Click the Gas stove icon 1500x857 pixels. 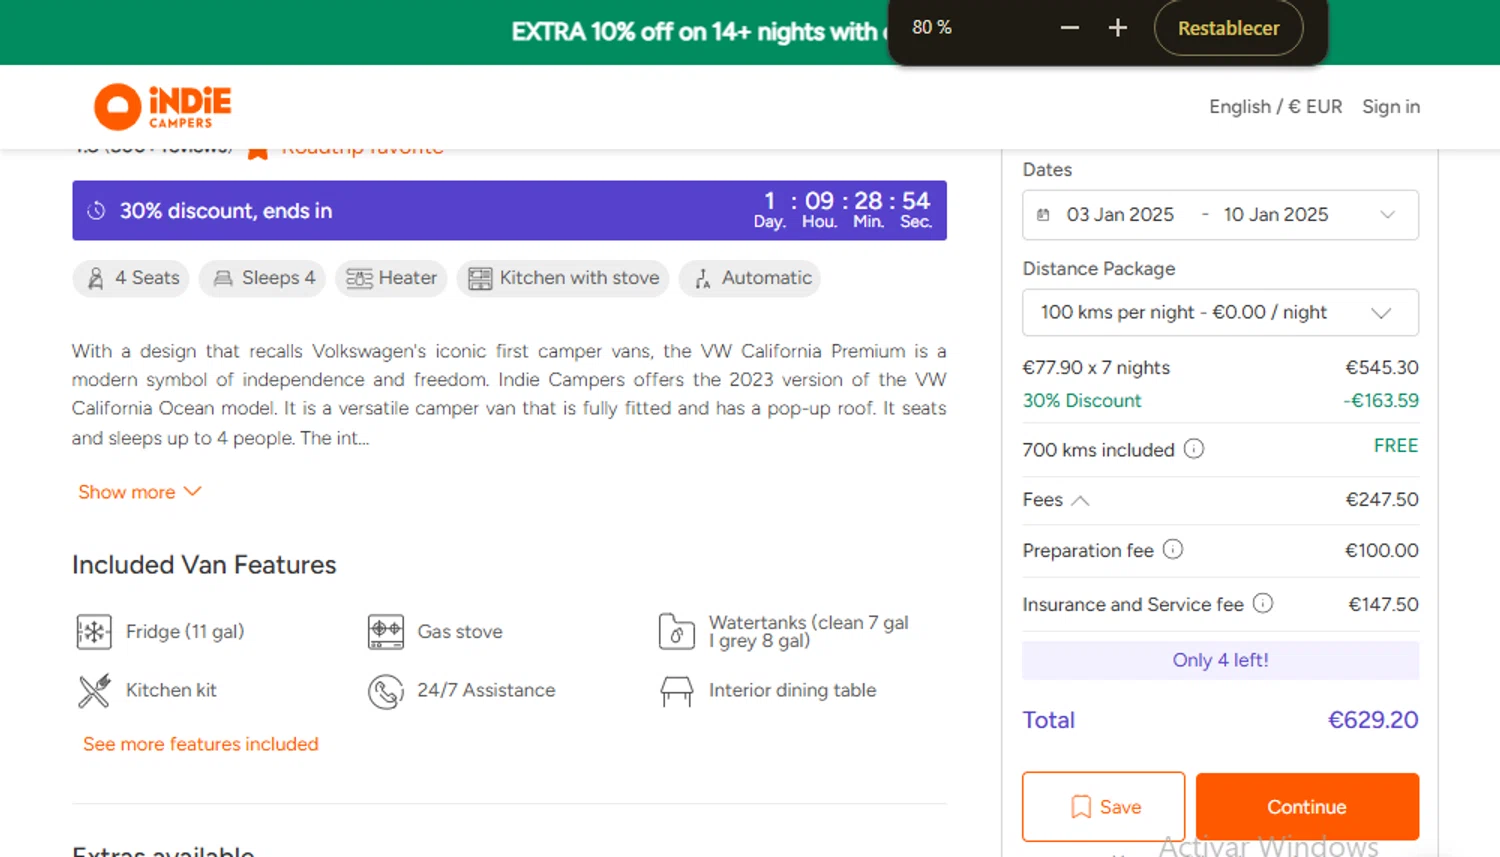386,632
